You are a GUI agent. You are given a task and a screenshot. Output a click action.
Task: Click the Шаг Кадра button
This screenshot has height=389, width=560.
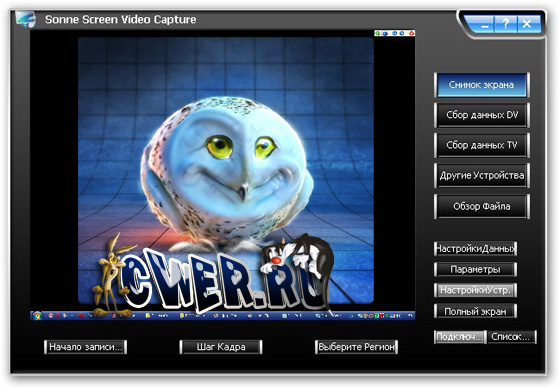pos(221,346)
